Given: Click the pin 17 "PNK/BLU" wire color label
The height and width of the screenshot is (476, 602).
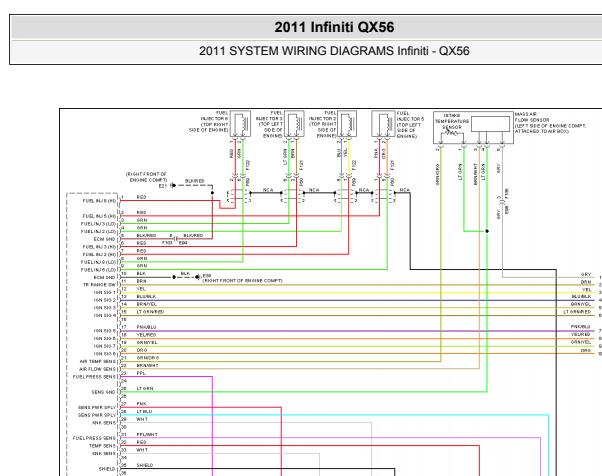Looking at the screenshot, I should click(x=146, y=327).
